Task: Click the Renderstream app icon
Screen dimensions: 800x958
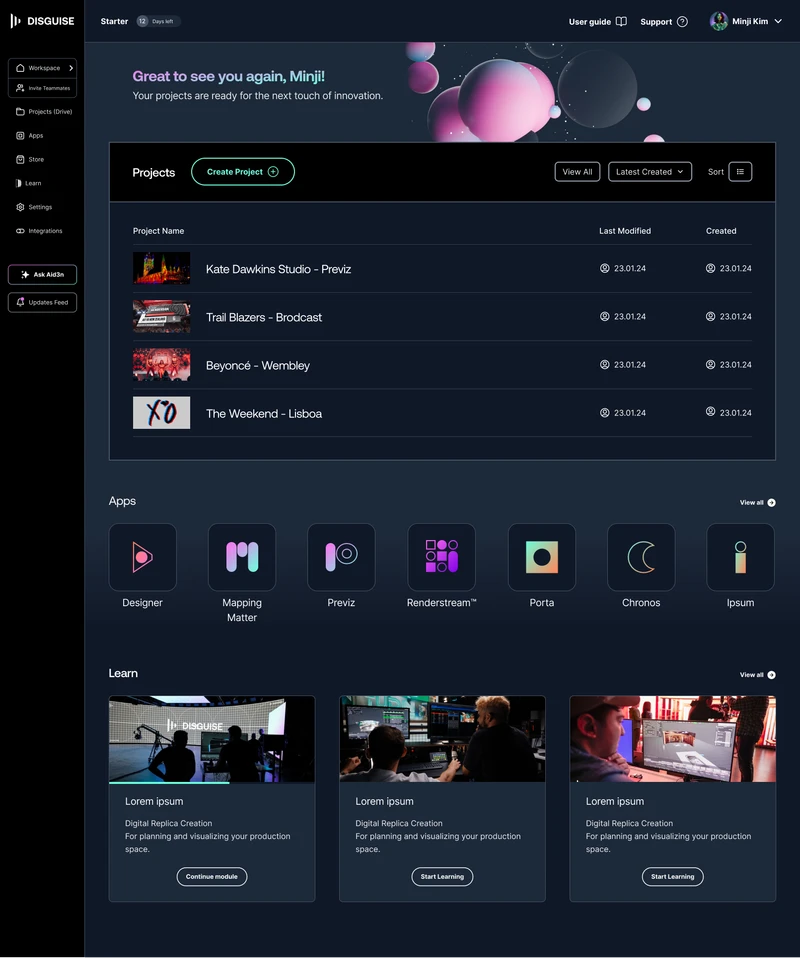Action: point(441,557)
